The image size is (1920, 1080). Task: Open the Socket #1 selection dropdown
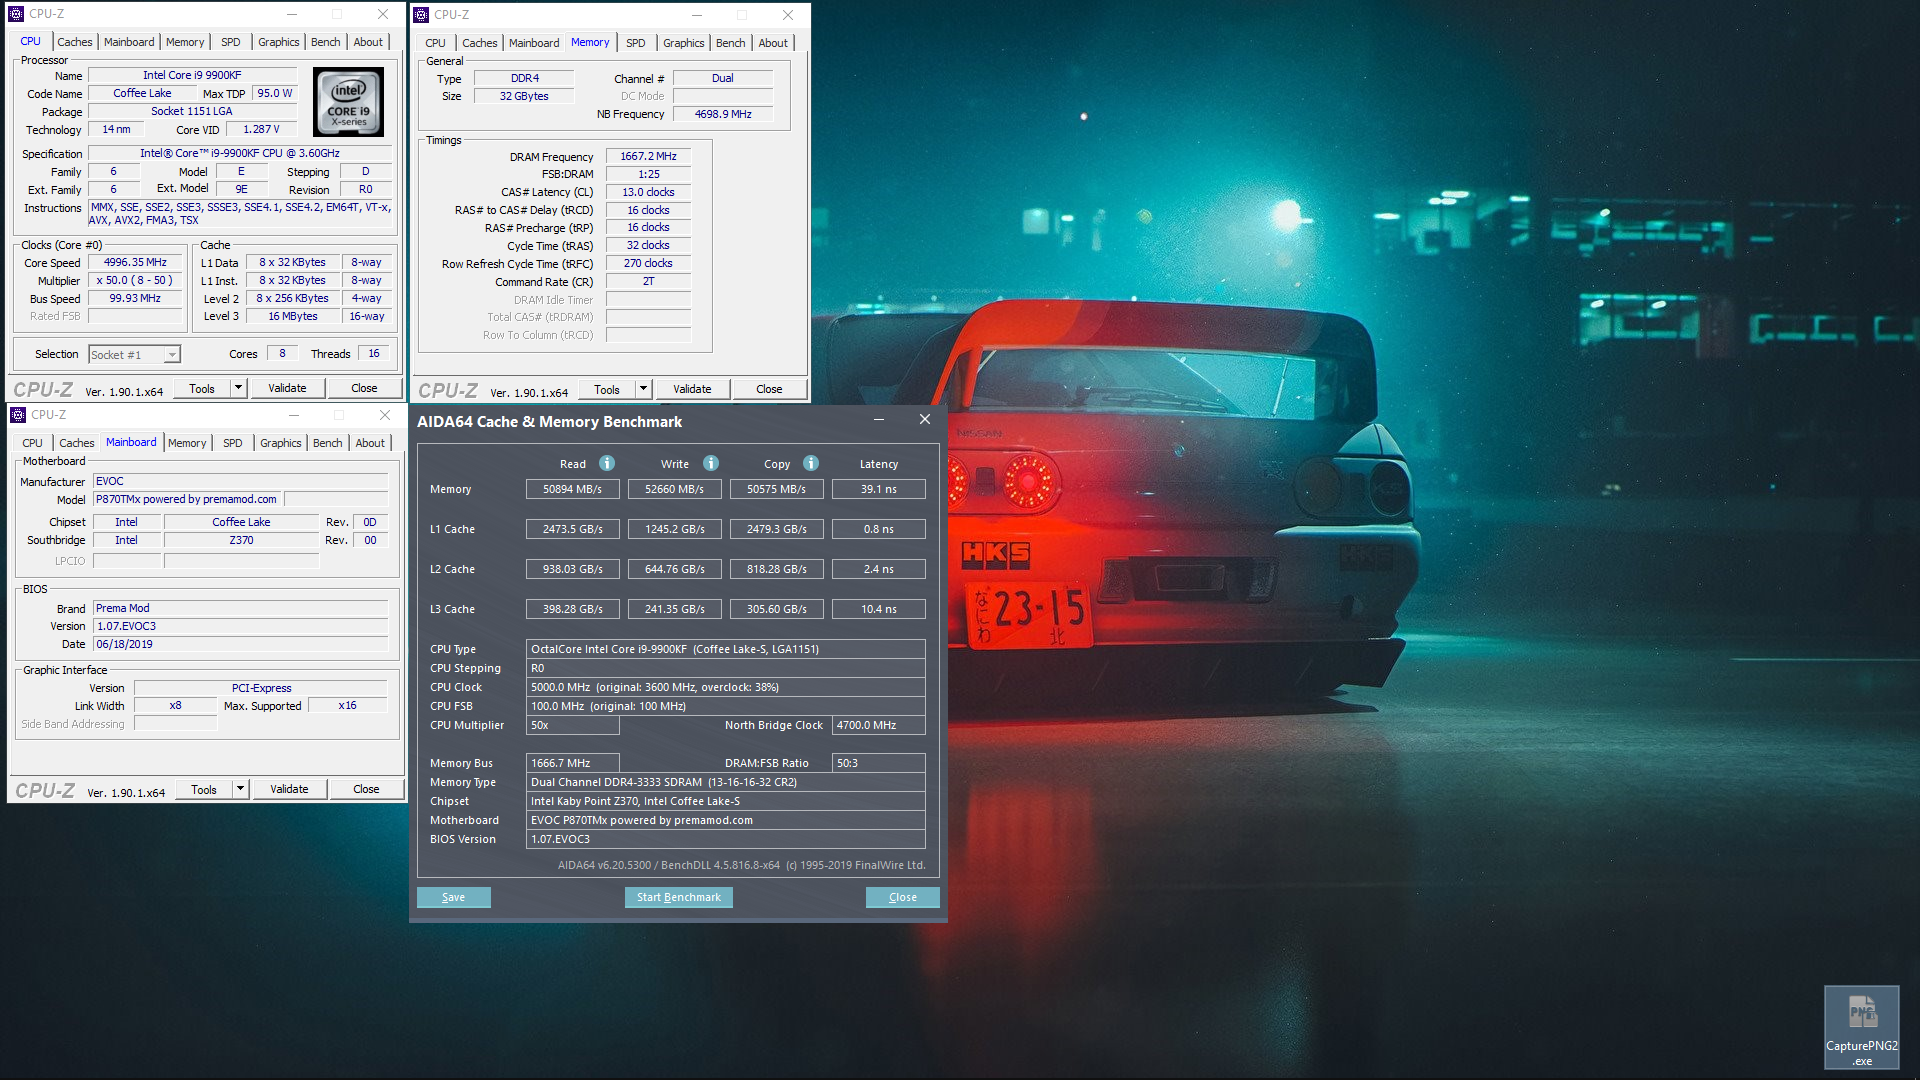172,355
